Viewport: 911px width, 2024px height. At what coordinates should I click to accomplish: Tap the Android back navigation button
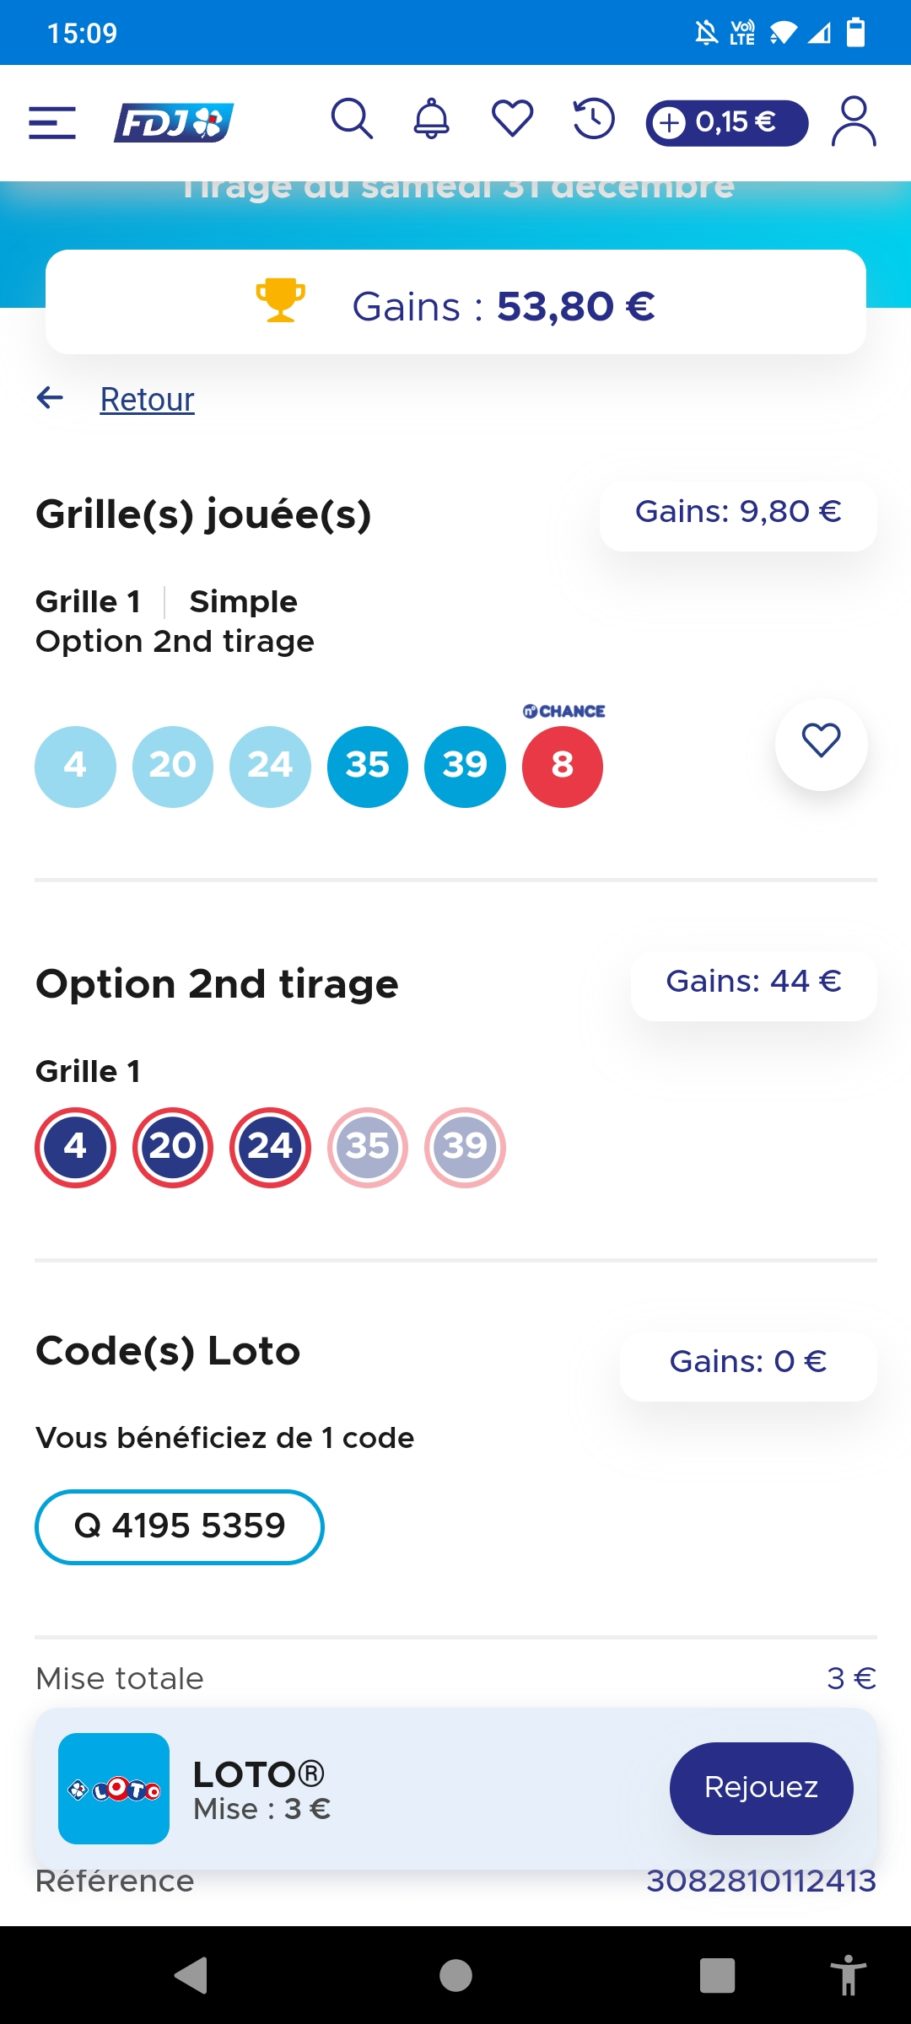(x=191, y=1975)
